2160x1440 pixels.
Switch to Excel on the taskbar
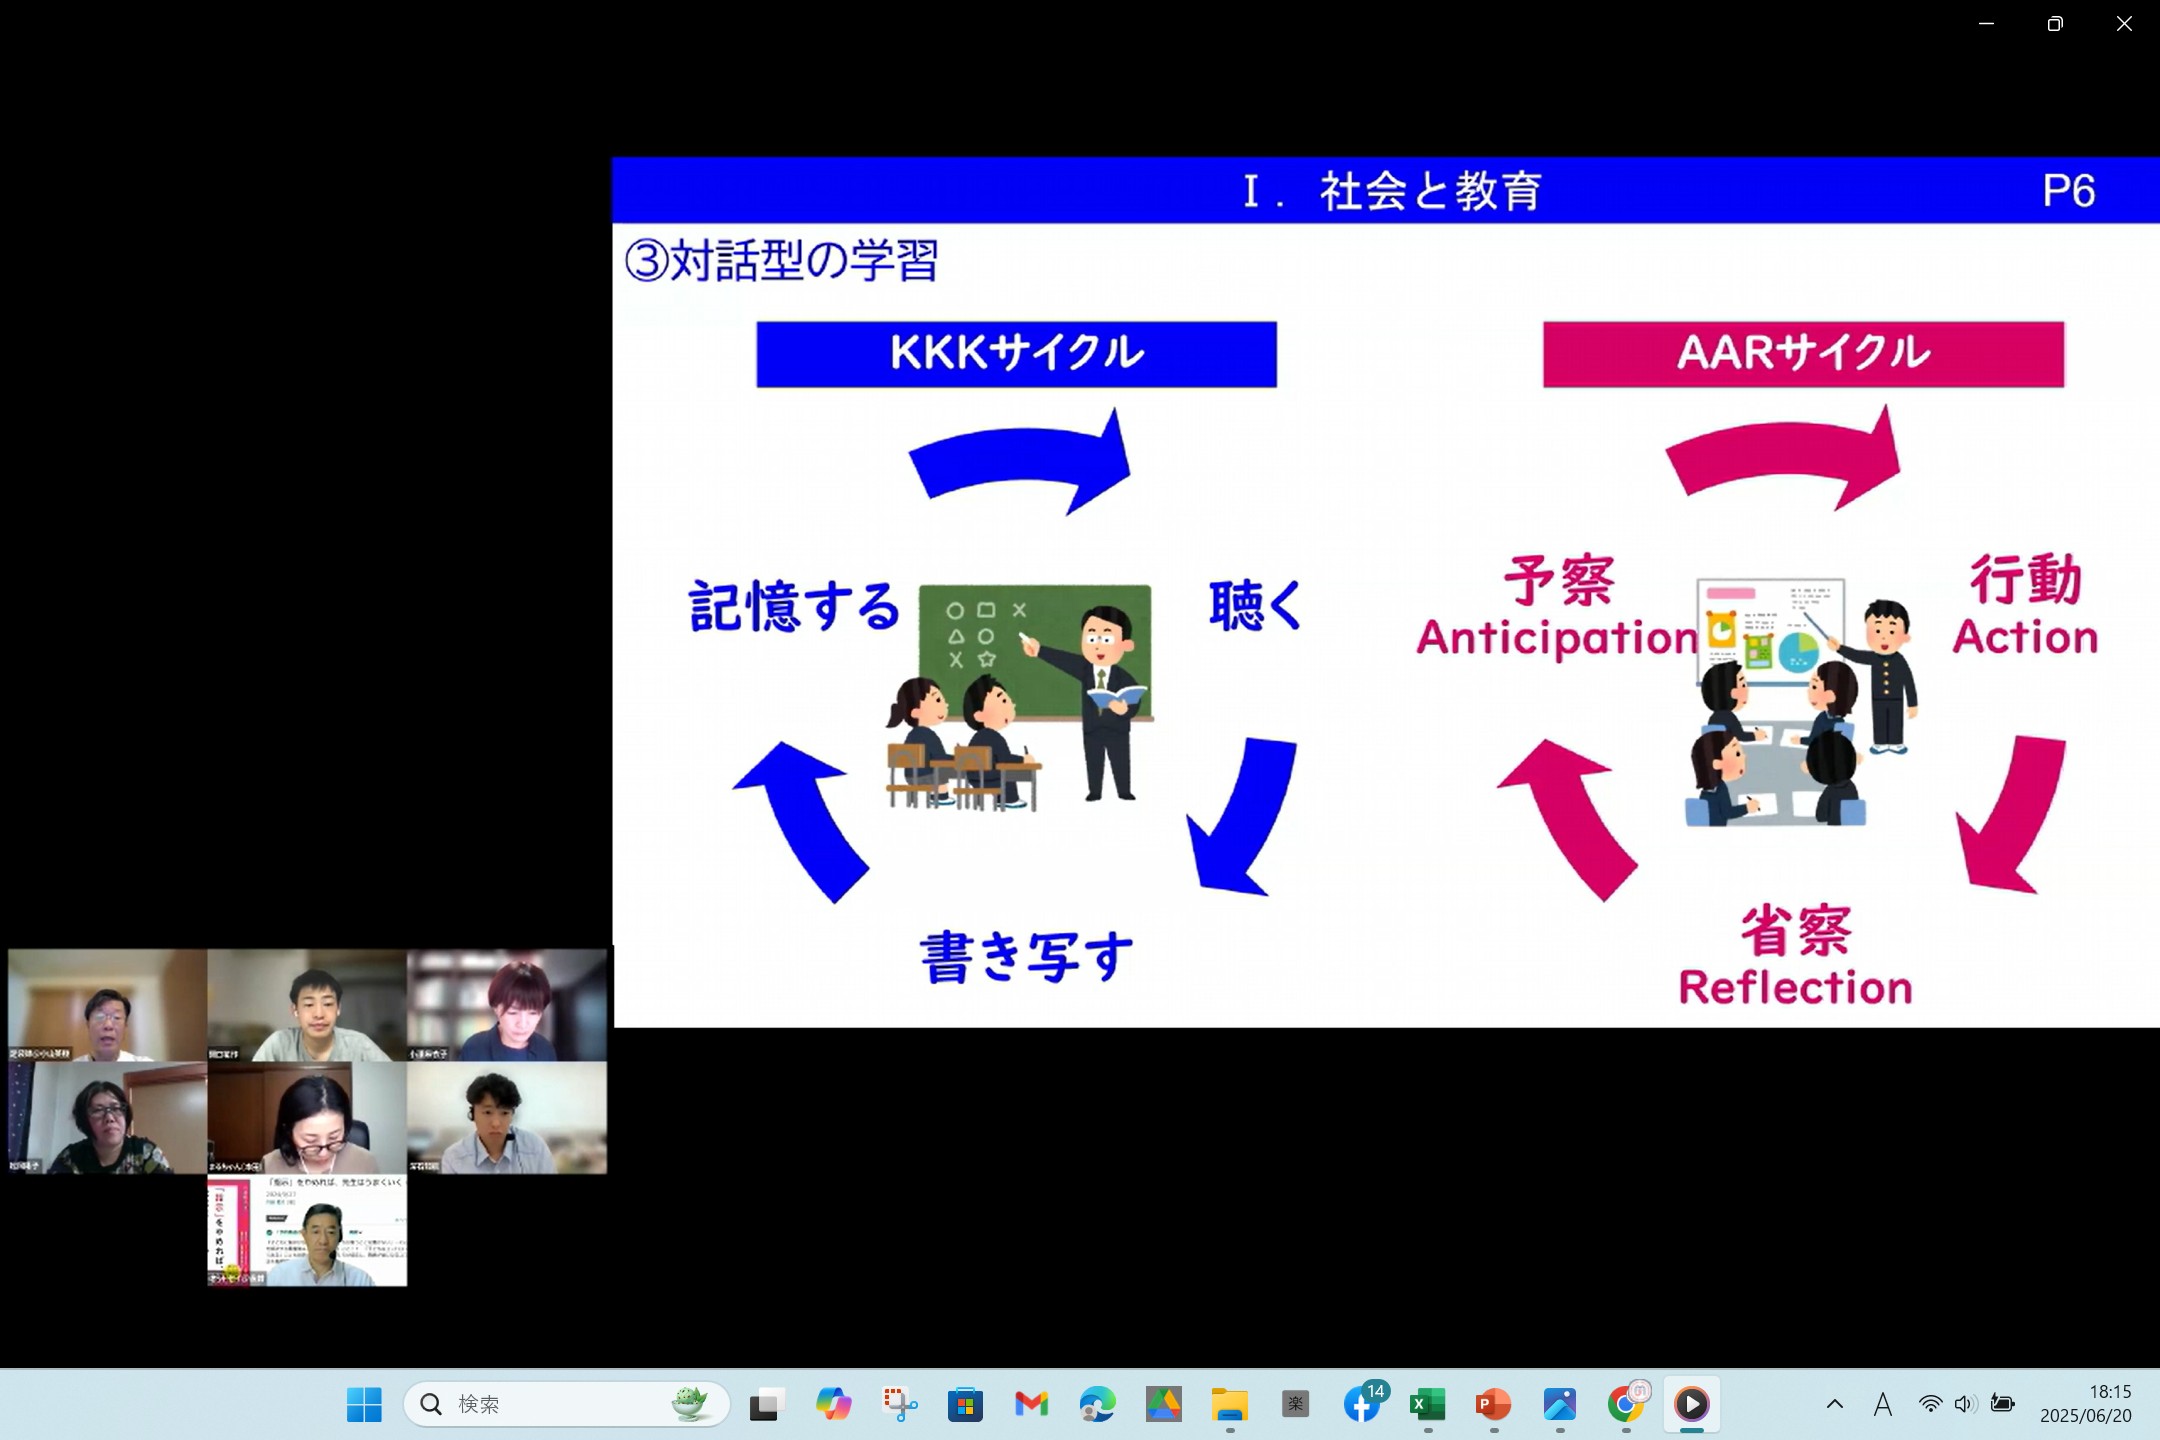[x=1428, y=1405]
